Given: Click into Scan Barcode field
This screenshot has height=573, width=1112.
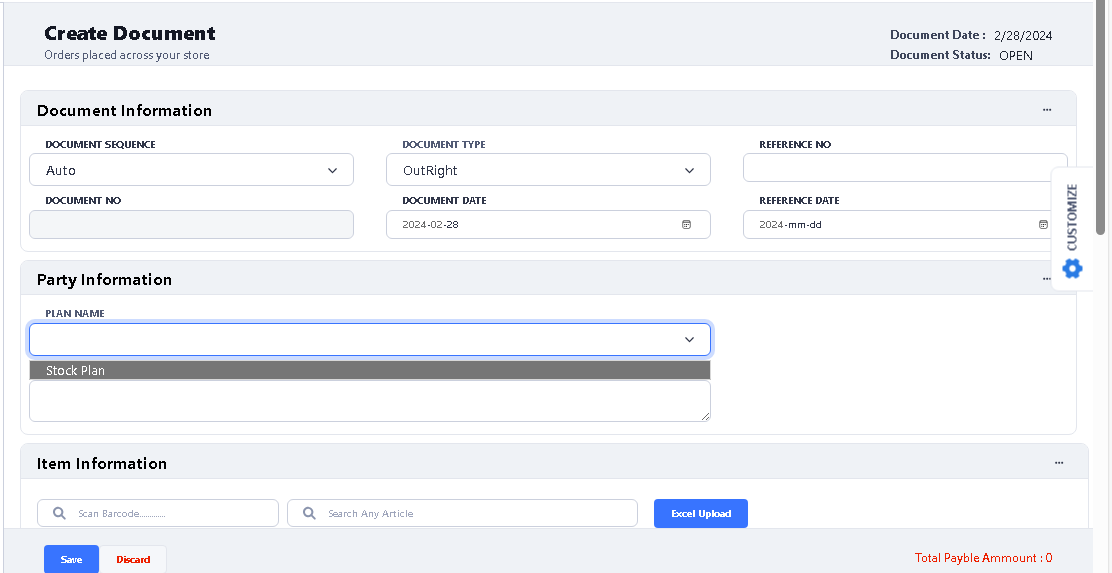Looking at the screenshot, I should pyautogui.click(x=170, y=513).
